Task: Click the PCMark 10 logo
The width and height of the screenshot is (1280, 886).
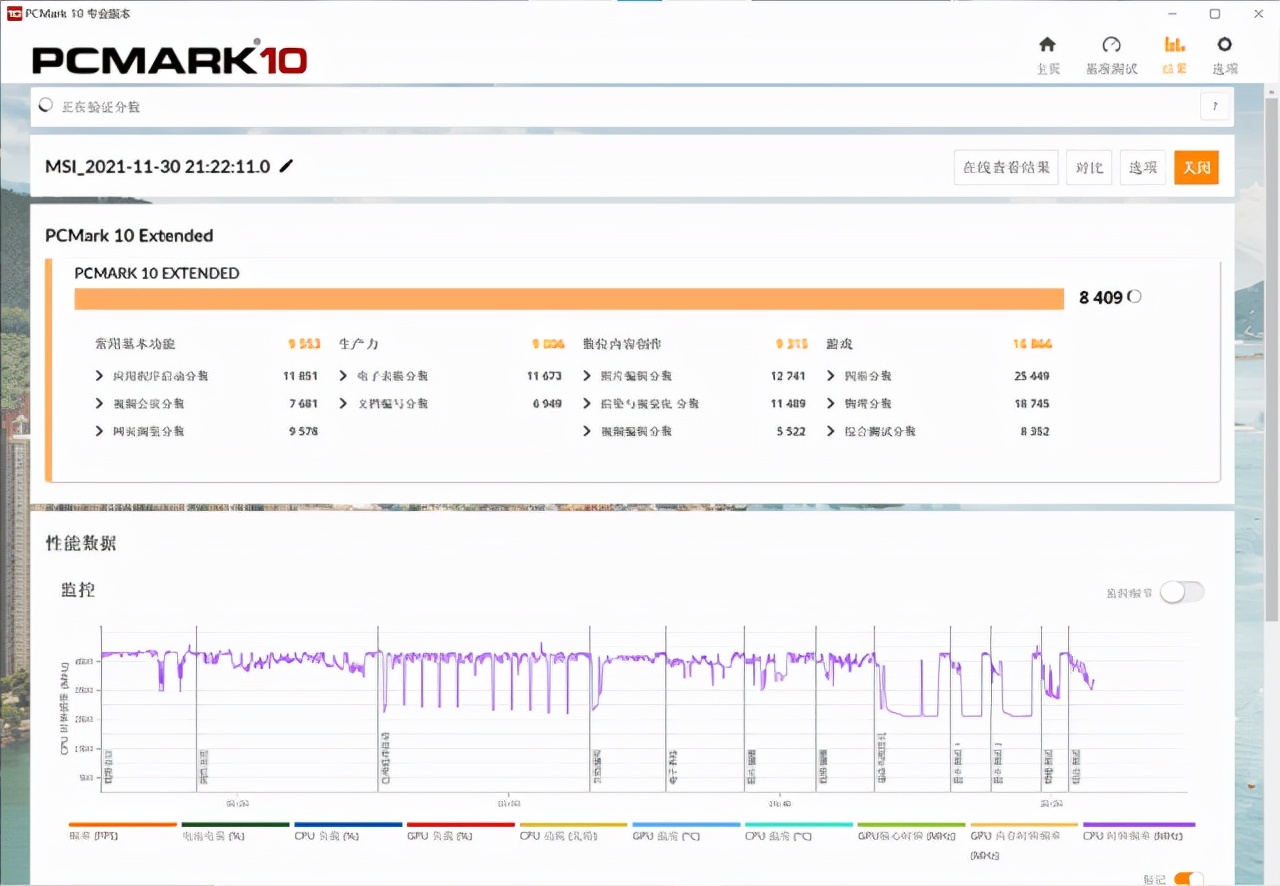Action: [169, 58]
